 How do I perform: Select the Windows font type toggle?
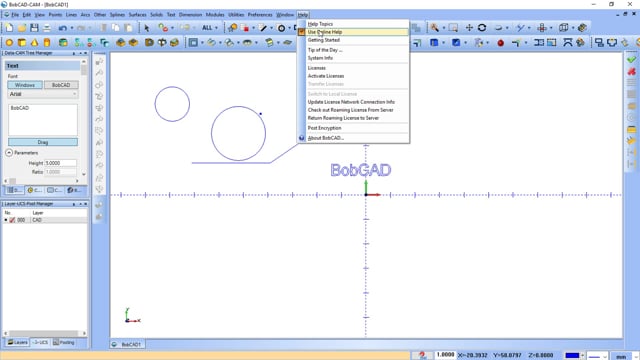[25, 85]
